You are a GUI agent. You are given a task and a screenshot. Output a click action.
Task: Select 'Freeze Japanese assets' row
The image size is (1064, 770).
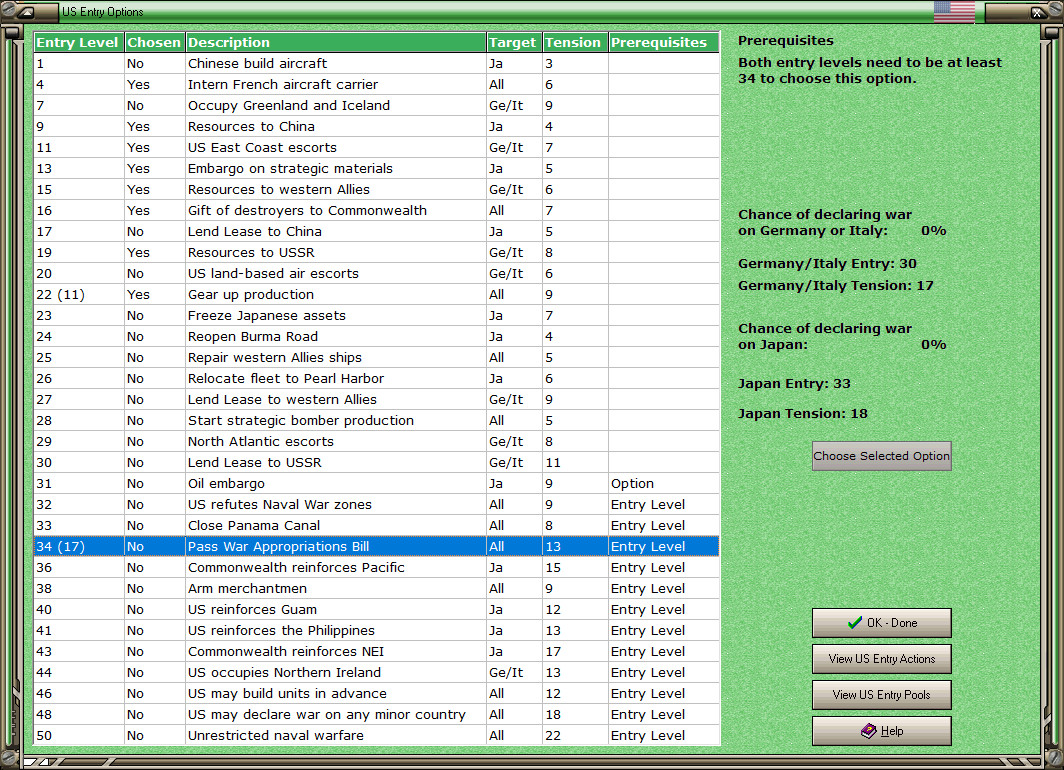[377, 315]
